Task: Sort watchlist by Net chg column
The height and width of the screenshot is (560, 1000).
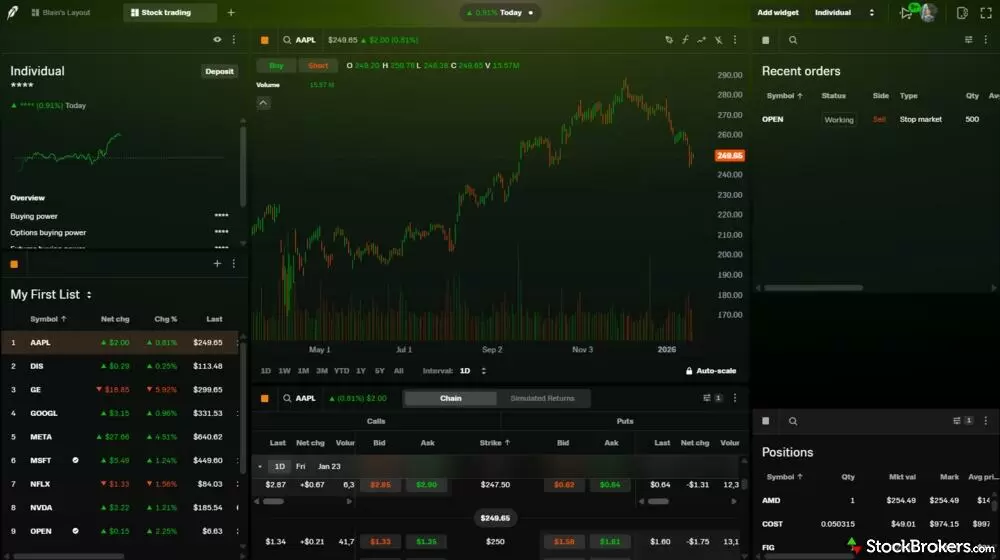Action: pyautogui.click(x=115, y=319)
